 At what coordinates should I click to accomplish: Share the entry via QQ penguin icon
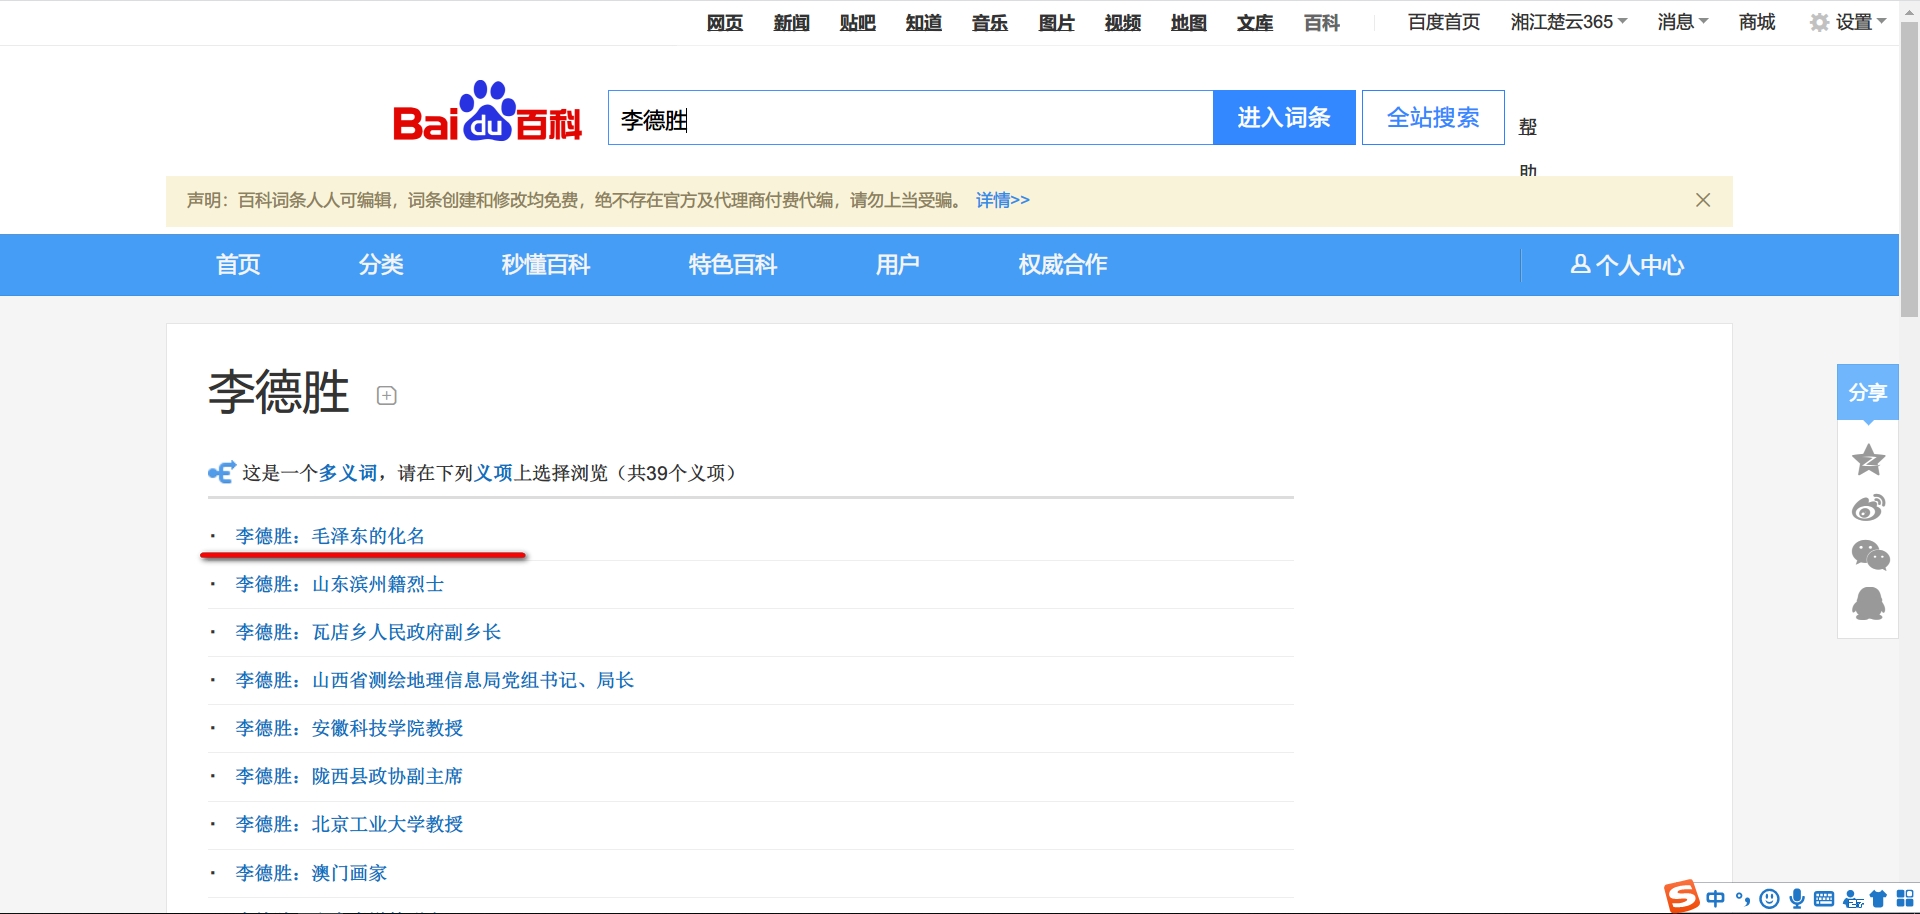point(1868,603)
